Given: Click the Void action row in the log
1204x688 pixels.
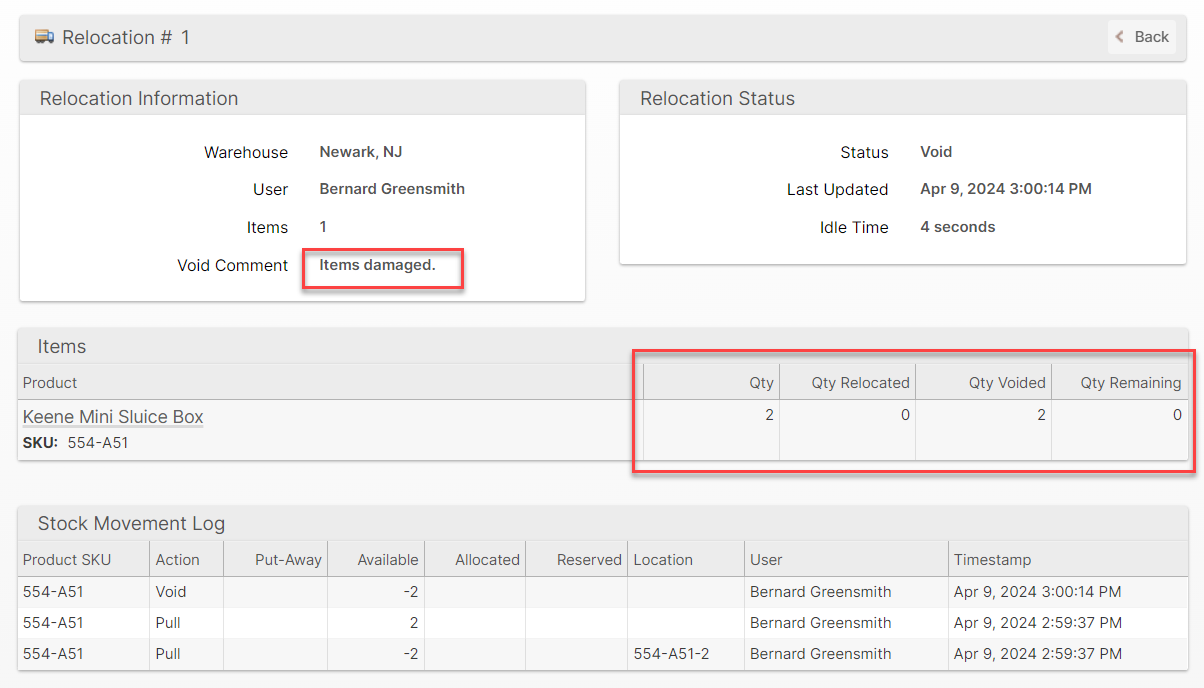Looking at the screenshot, I should (171, 592).
